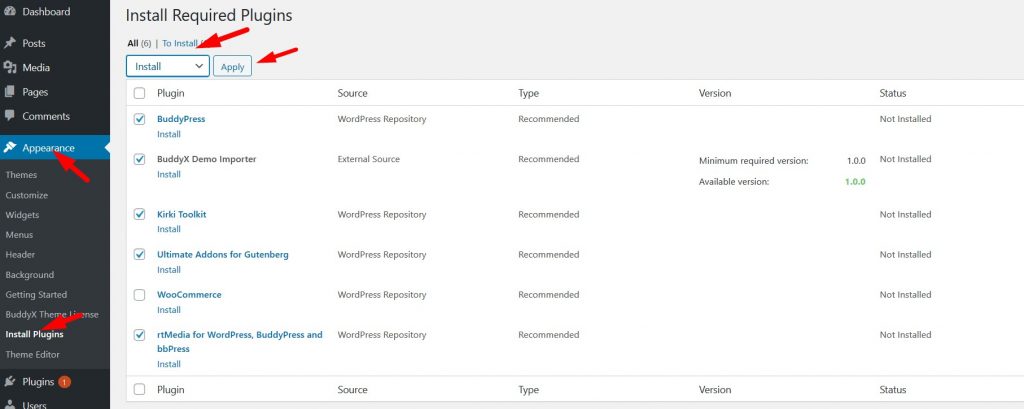This screenshot has width=1024, height=409.
Task: Click Install under rtMedia for WordPress
Action: pos(168,364)
